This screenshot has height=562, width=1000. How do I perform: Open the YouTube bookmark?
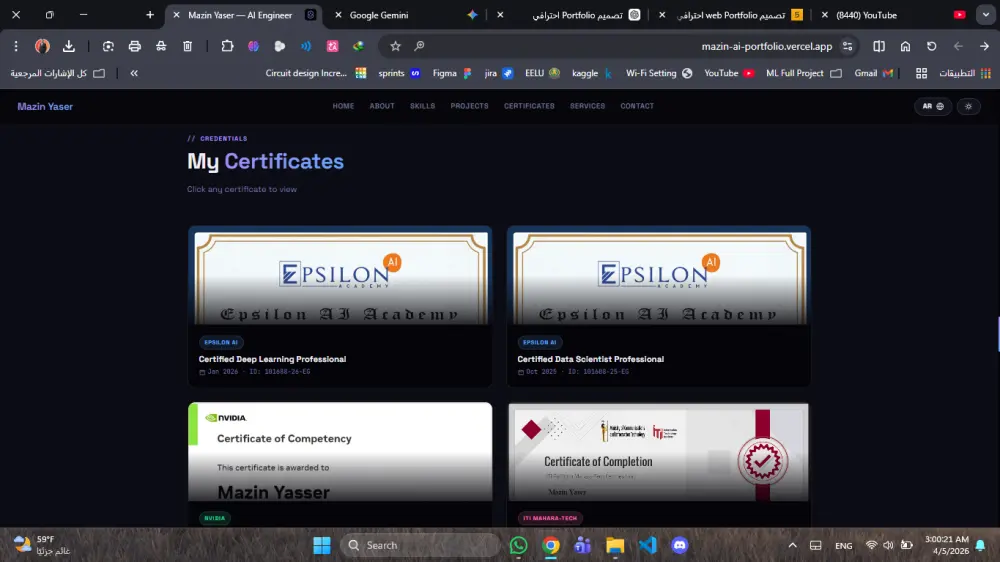tap(729, 73)
